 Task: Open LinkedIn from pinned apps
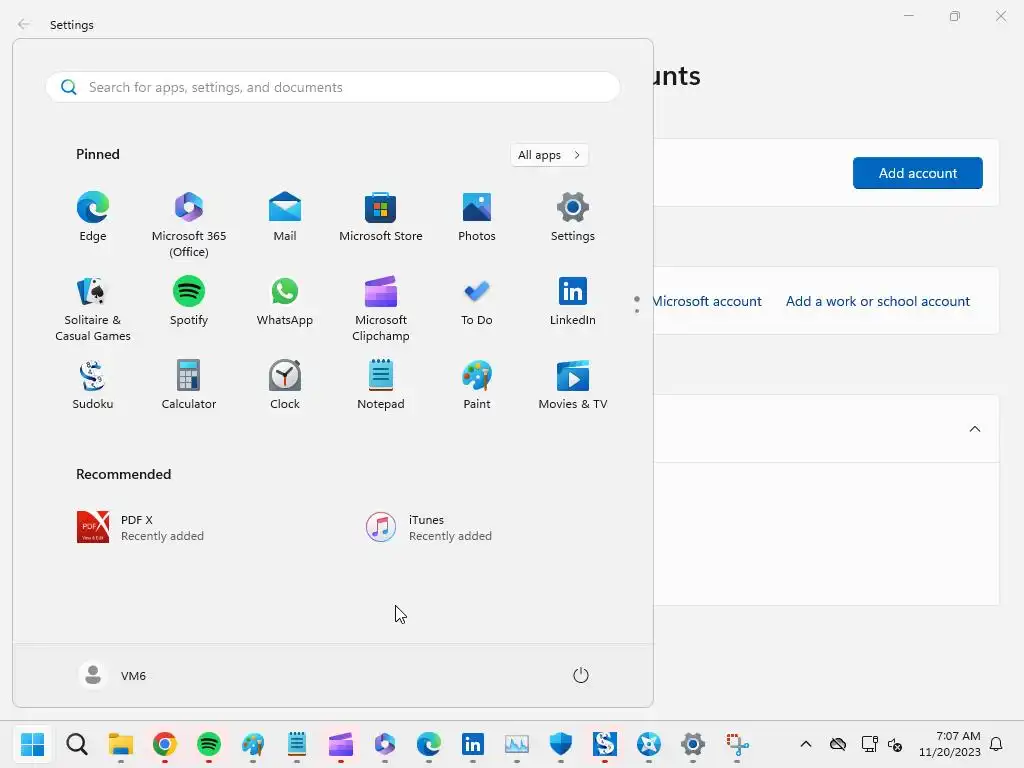pos(573,301)
